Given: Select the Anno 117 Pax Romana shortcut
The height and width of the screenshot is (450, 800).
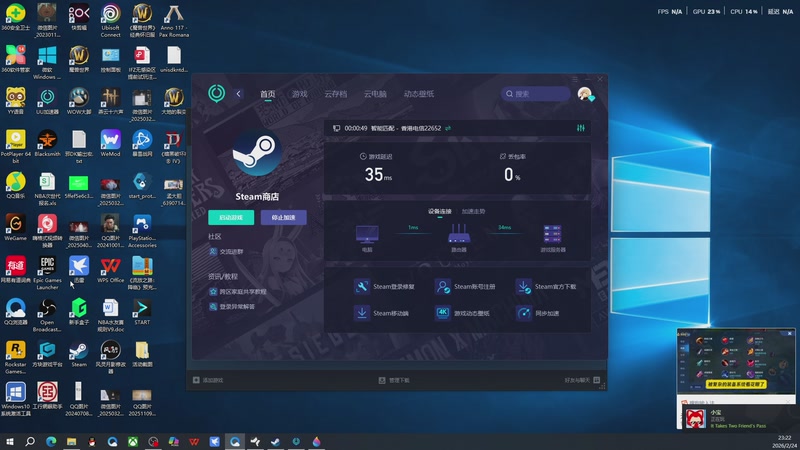Looking at the screenshot, I should click(173, 21).
